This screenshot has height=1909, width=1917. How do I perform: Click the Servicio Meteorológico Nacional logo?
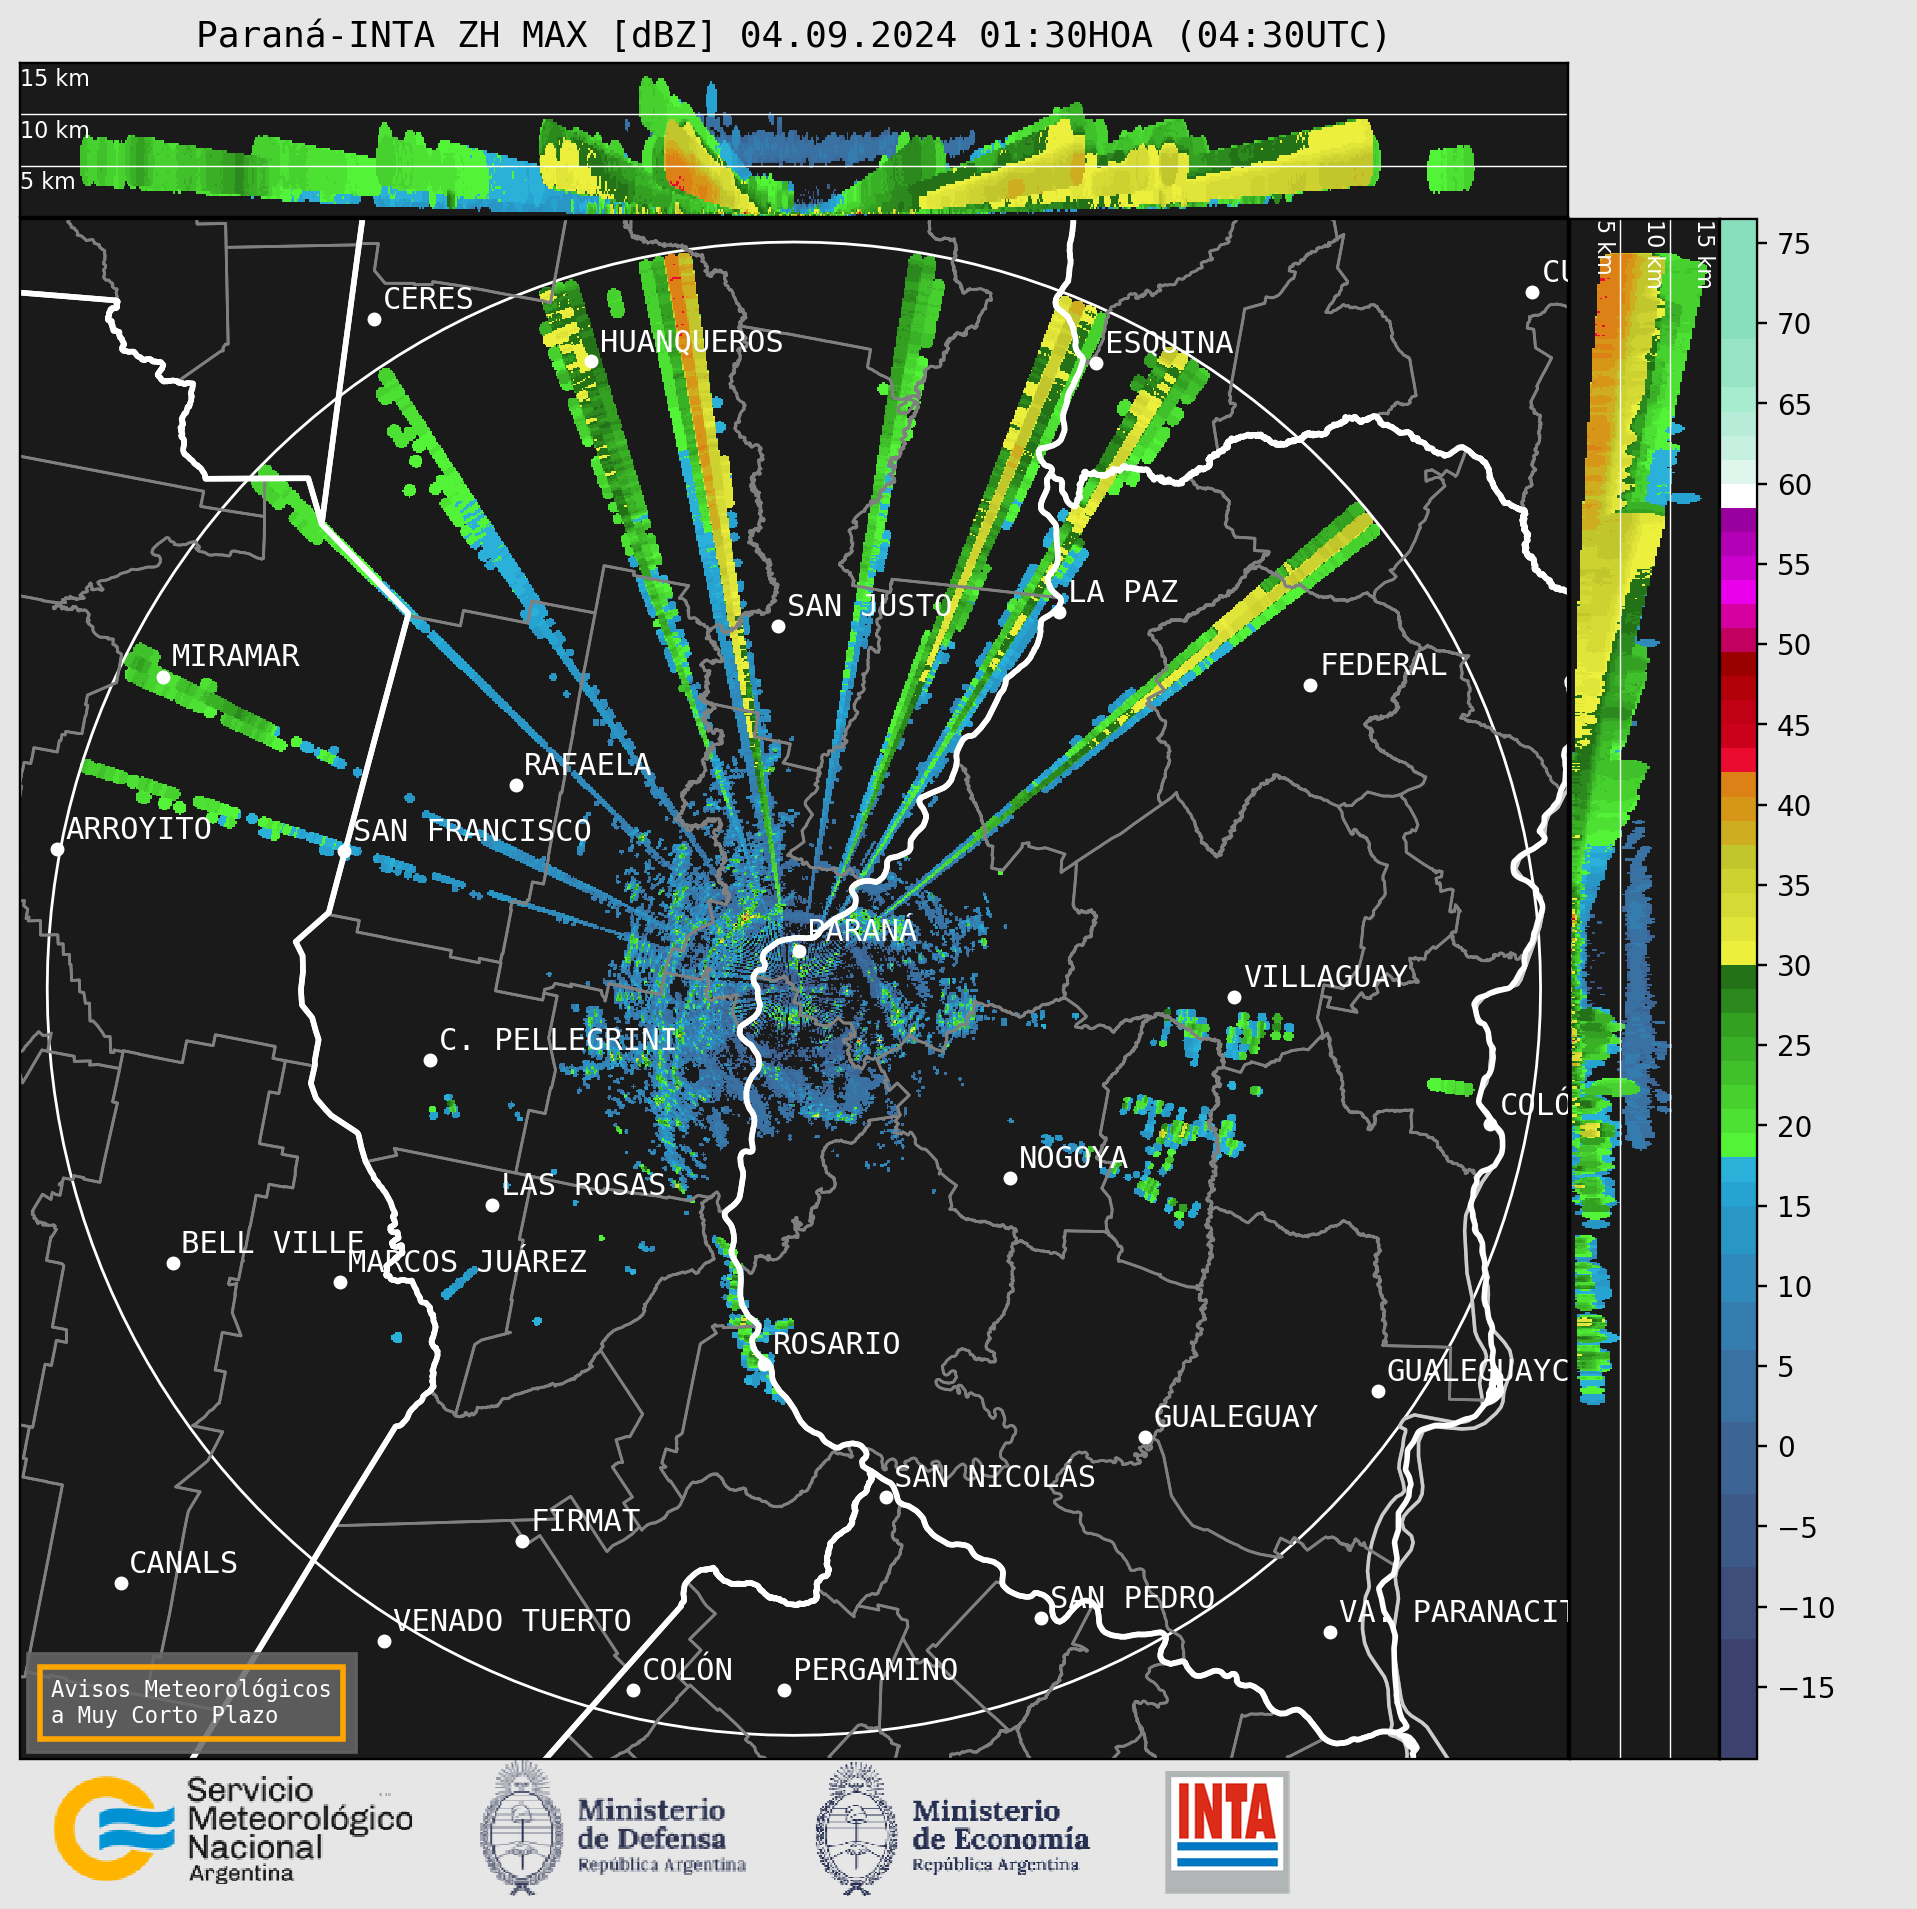234,1829
